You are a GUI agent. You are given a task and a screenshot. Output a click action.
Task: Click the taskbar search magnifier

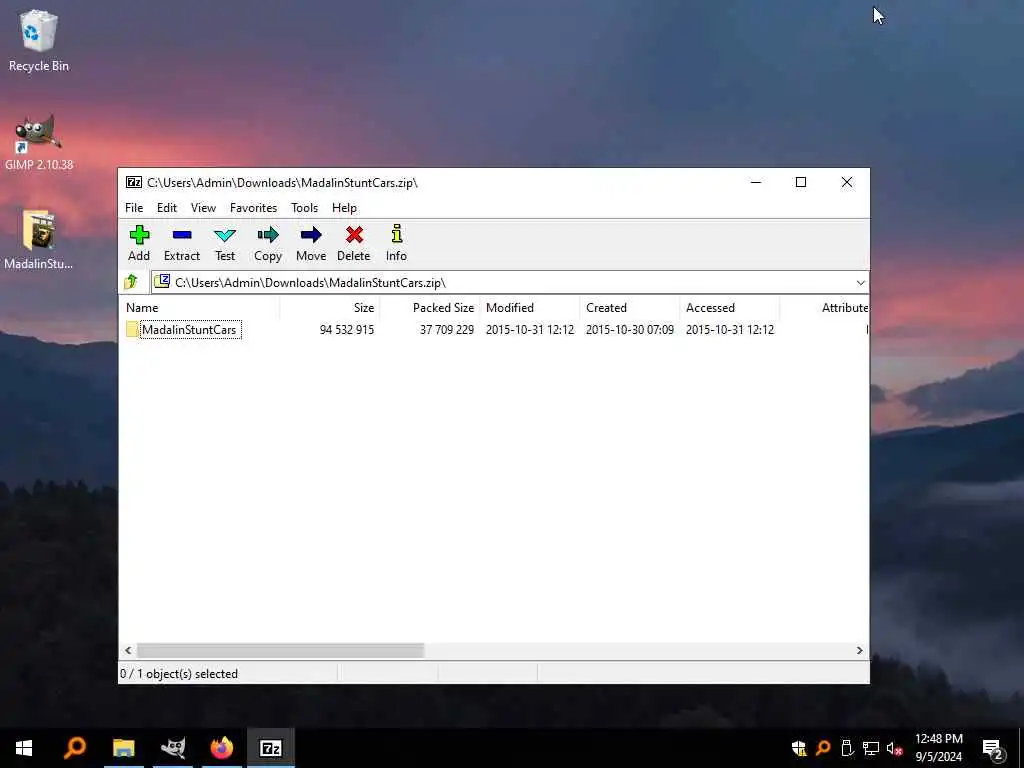74,748
